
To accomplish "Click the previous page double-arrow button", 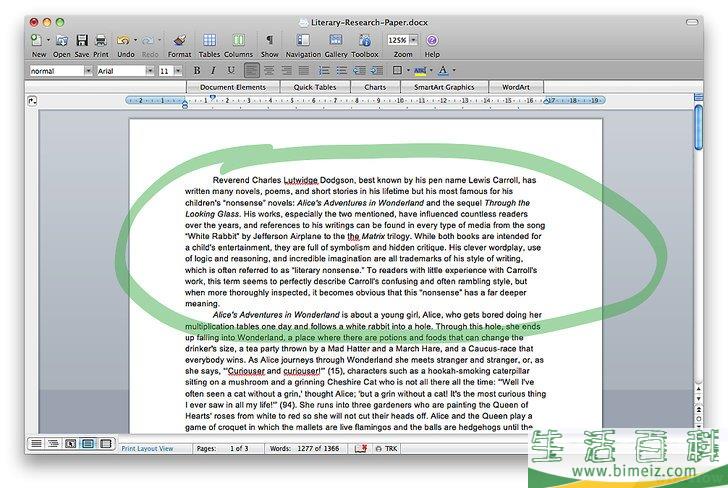I will click(698, 410).
